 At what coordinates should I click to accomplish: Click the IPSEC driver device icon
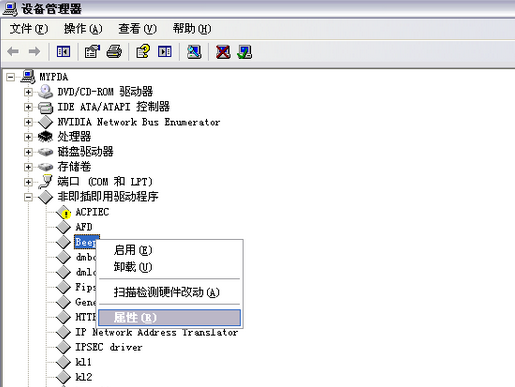[63, 347]
